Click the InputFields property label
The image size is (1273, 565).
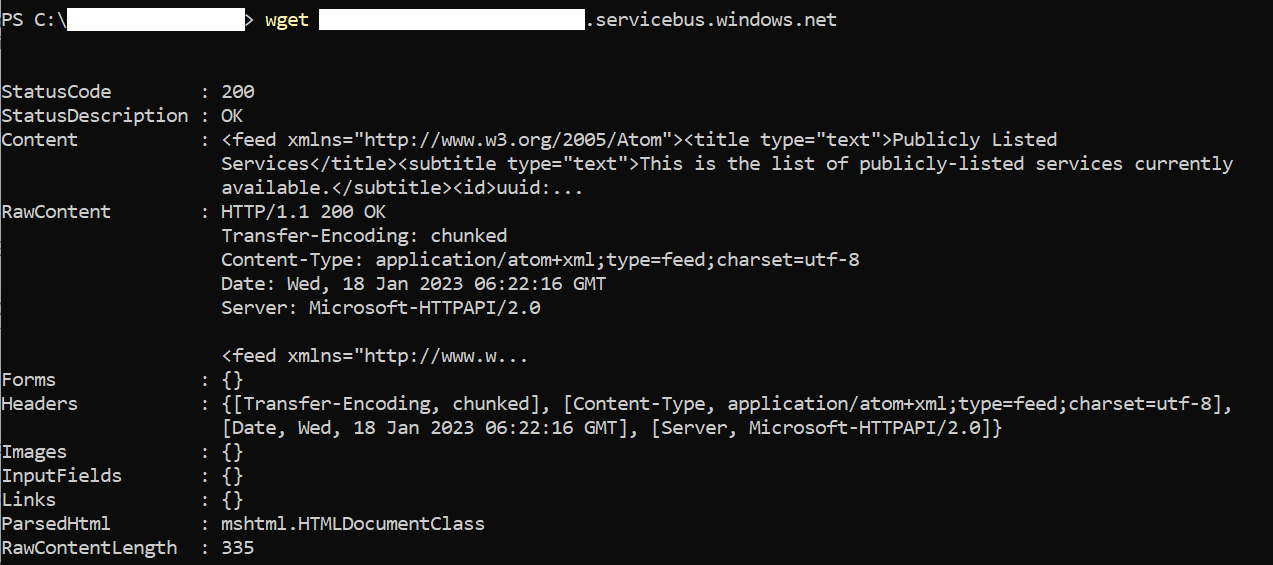(62, 476)
